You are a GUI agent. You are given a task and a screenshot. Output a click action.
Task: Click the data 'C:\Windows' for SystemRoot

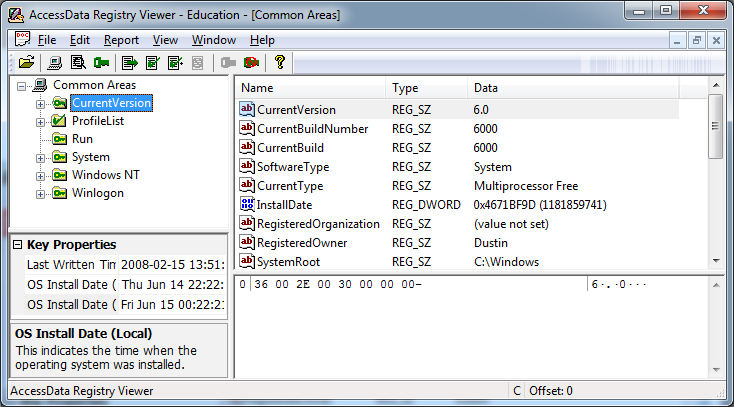(x=506, y=262)
